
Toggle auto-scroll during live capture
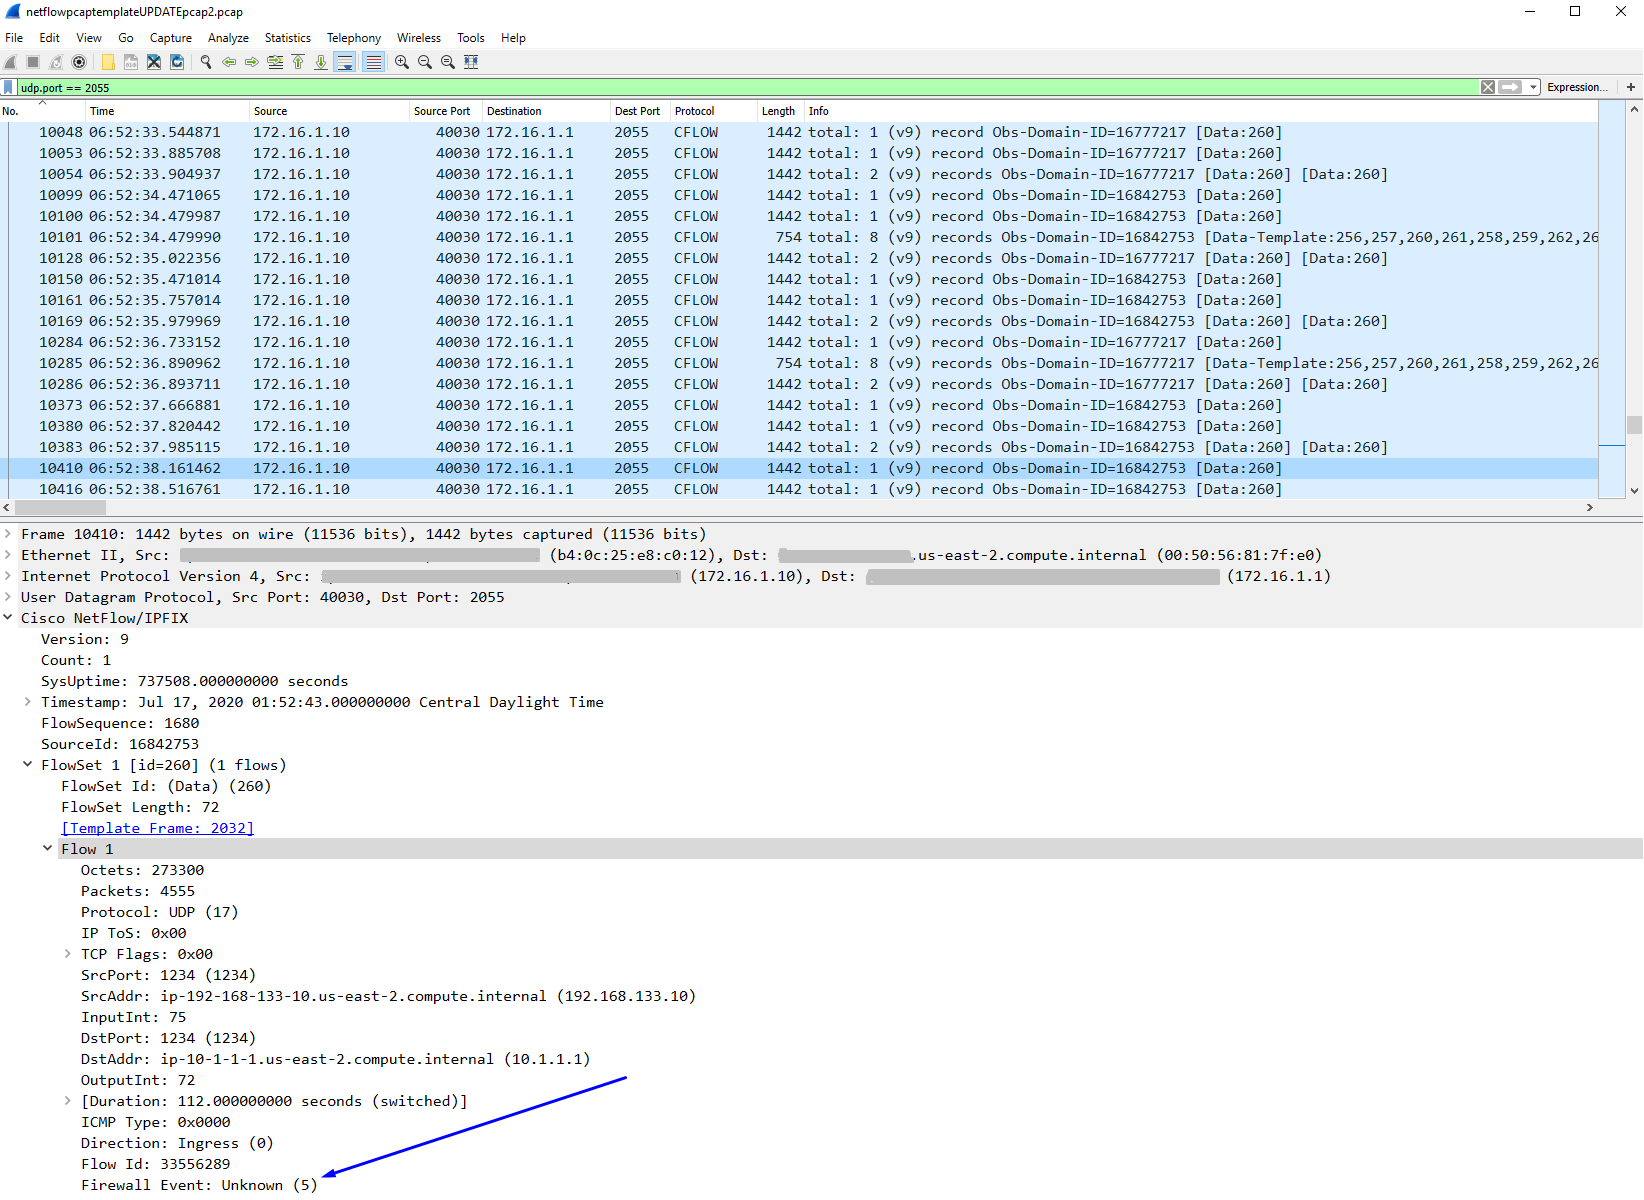point(344,62)
